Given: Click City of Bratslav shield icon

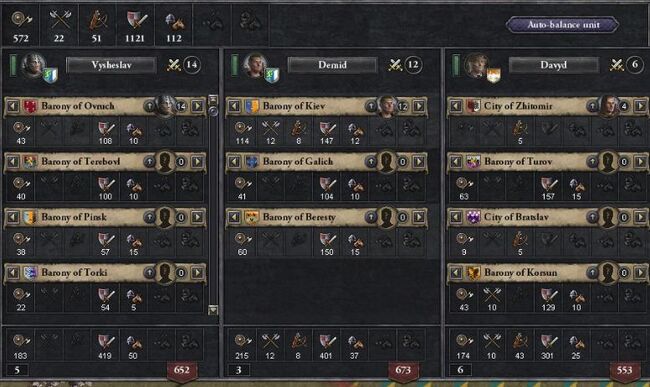Looking at the screenshot, I should (473, 217).
